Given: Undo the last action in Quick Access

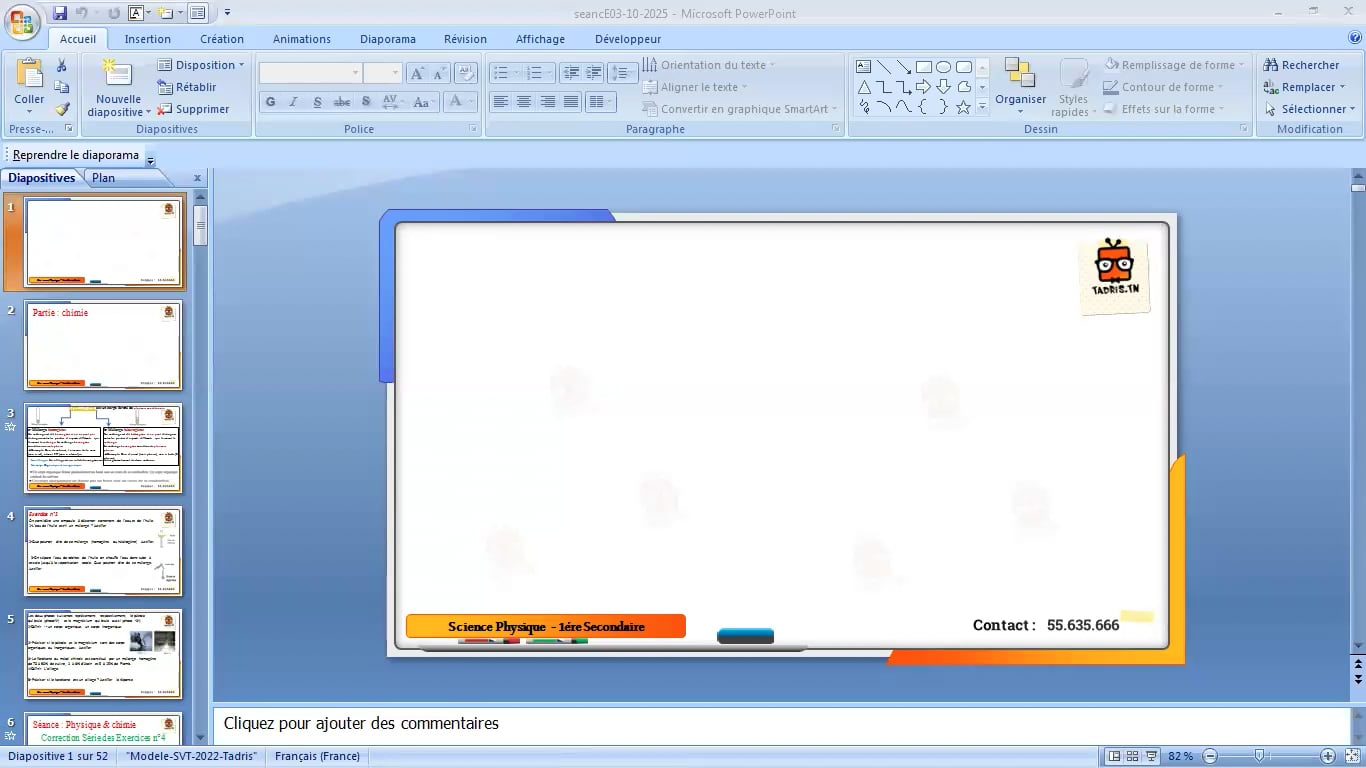Looking at the screenshot, I should click(82, 13).
